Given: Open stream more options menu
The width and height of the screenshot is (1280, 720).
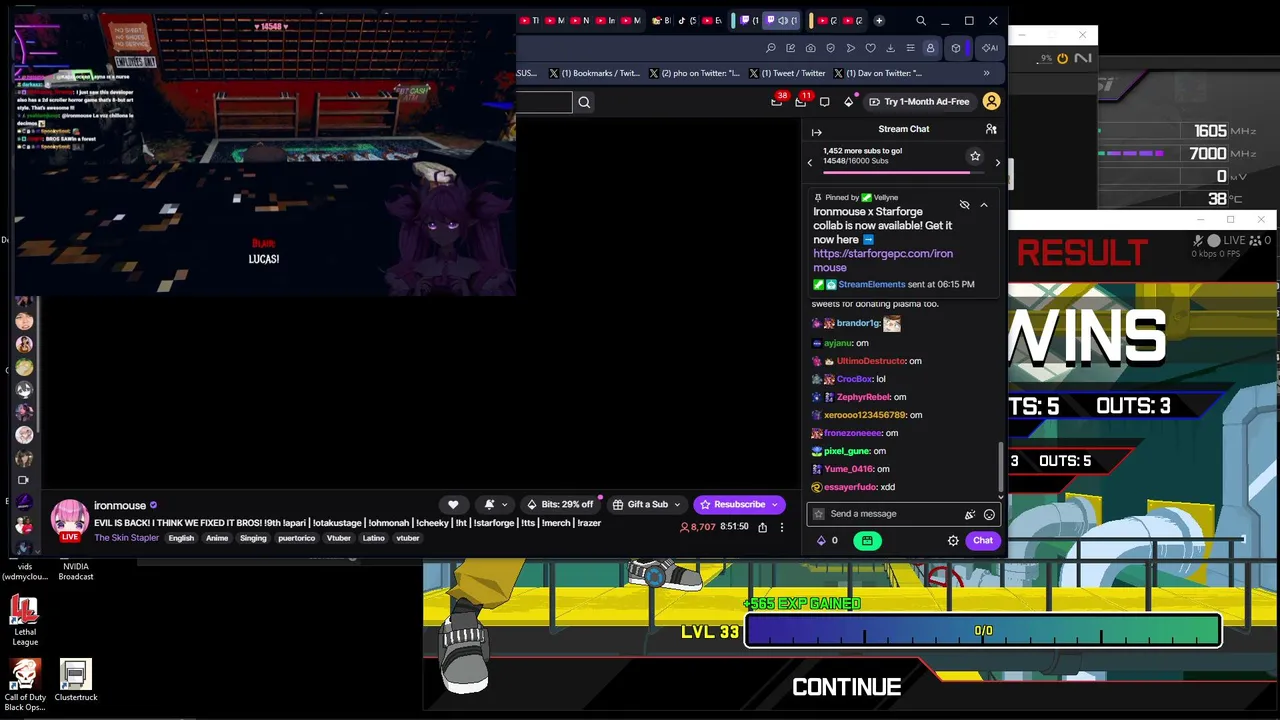Looking at the screenshot, I should point(782,527).
